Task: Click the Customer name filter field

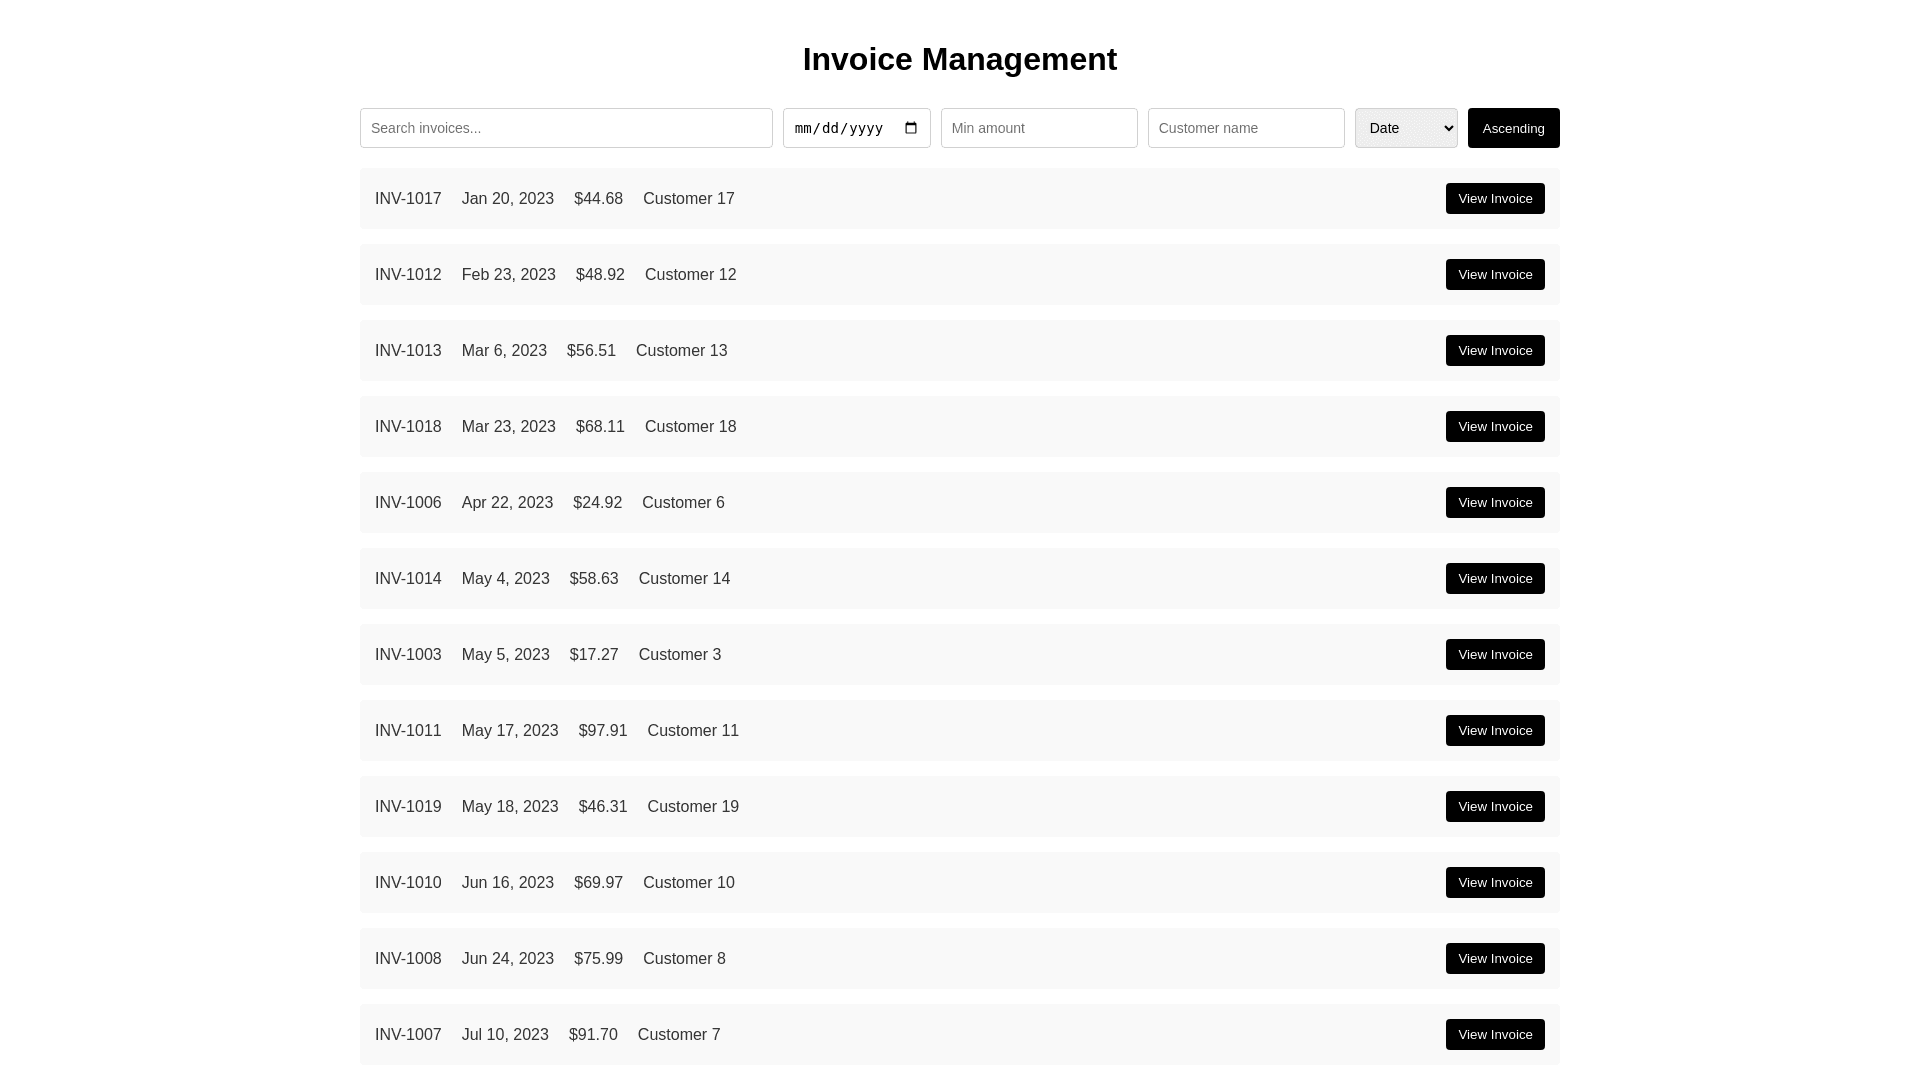Action: (x=1245, y=128)
